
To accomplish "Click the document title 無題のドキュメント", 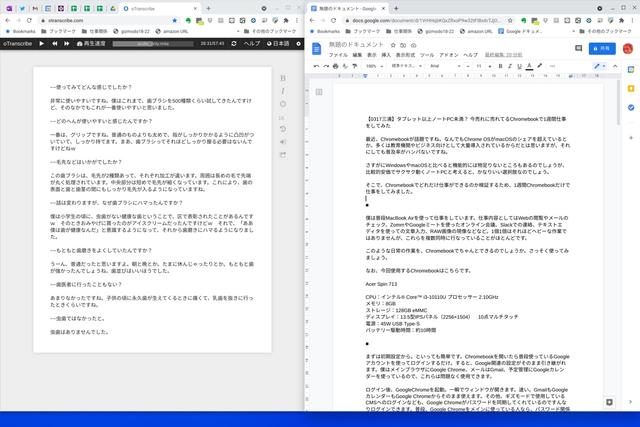I will 356,45.
